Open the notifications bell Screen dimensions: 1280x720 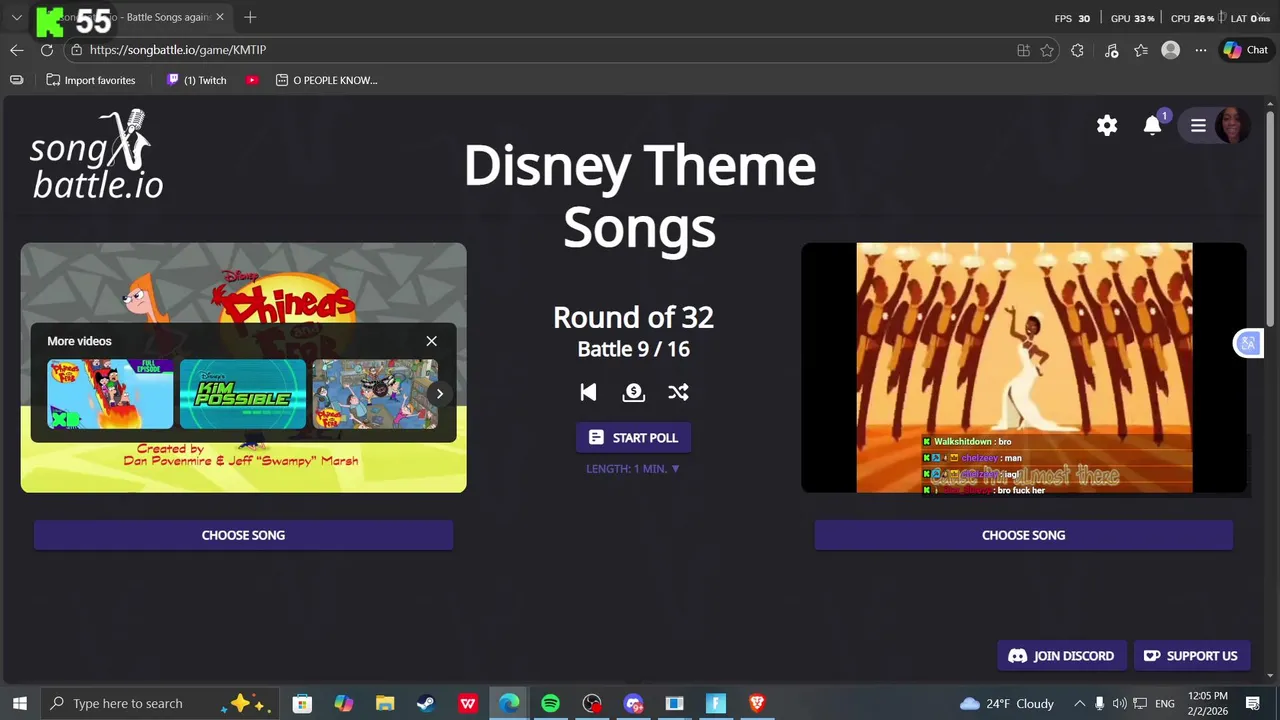[1153, 125]
